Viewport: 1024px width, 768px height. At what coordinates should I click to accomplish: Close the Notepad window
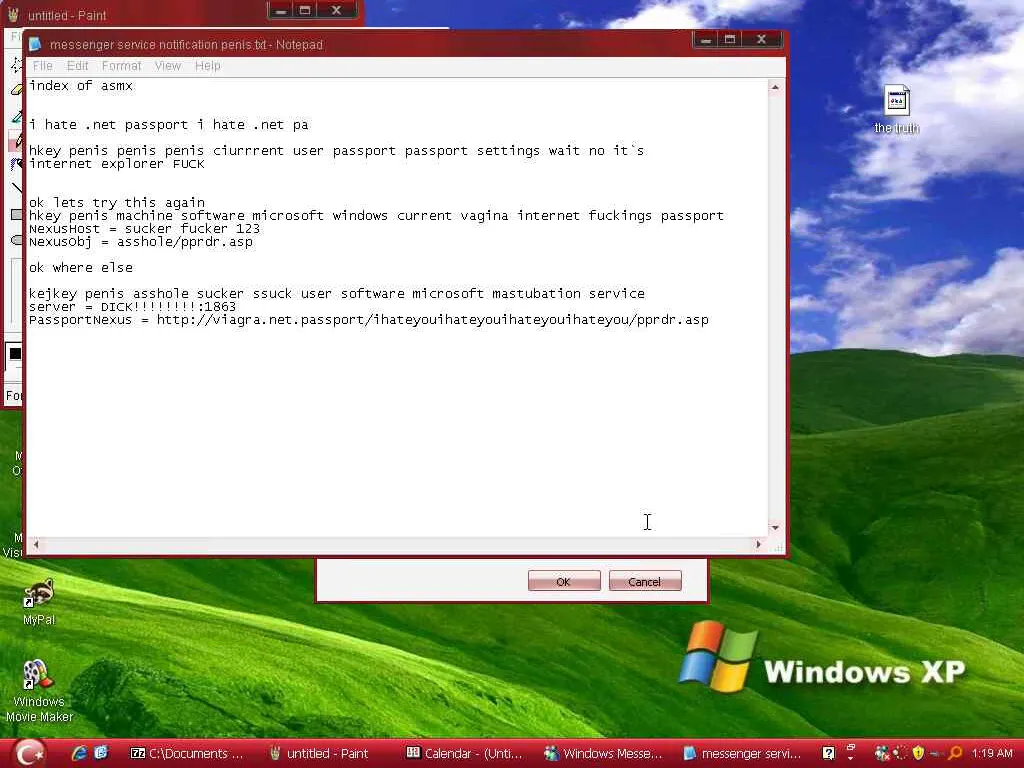[x=761, y=40]
